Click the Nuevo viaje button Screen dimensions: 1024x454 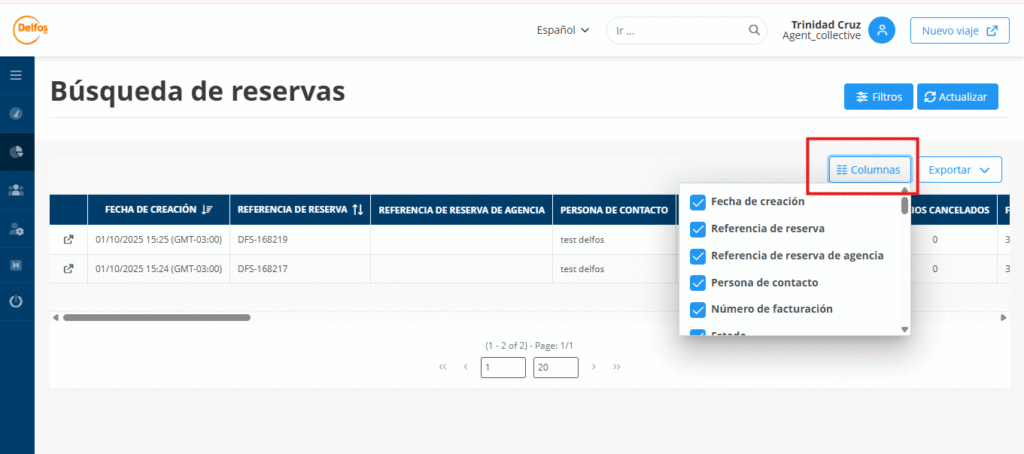(958, 30)
